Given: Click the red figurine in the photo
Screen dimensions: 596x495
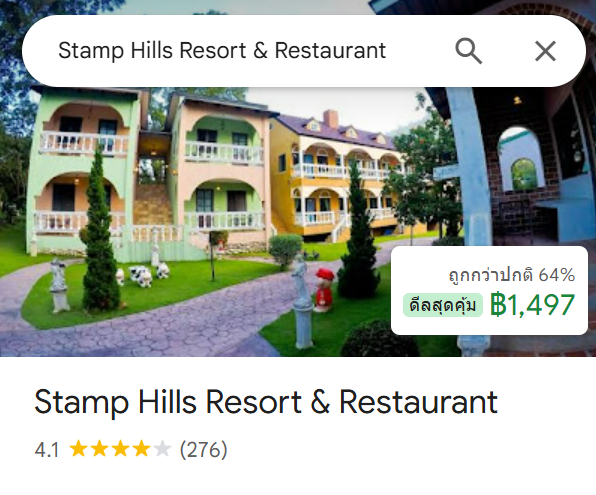Looking at the screenshot, I should click(324, 290).
